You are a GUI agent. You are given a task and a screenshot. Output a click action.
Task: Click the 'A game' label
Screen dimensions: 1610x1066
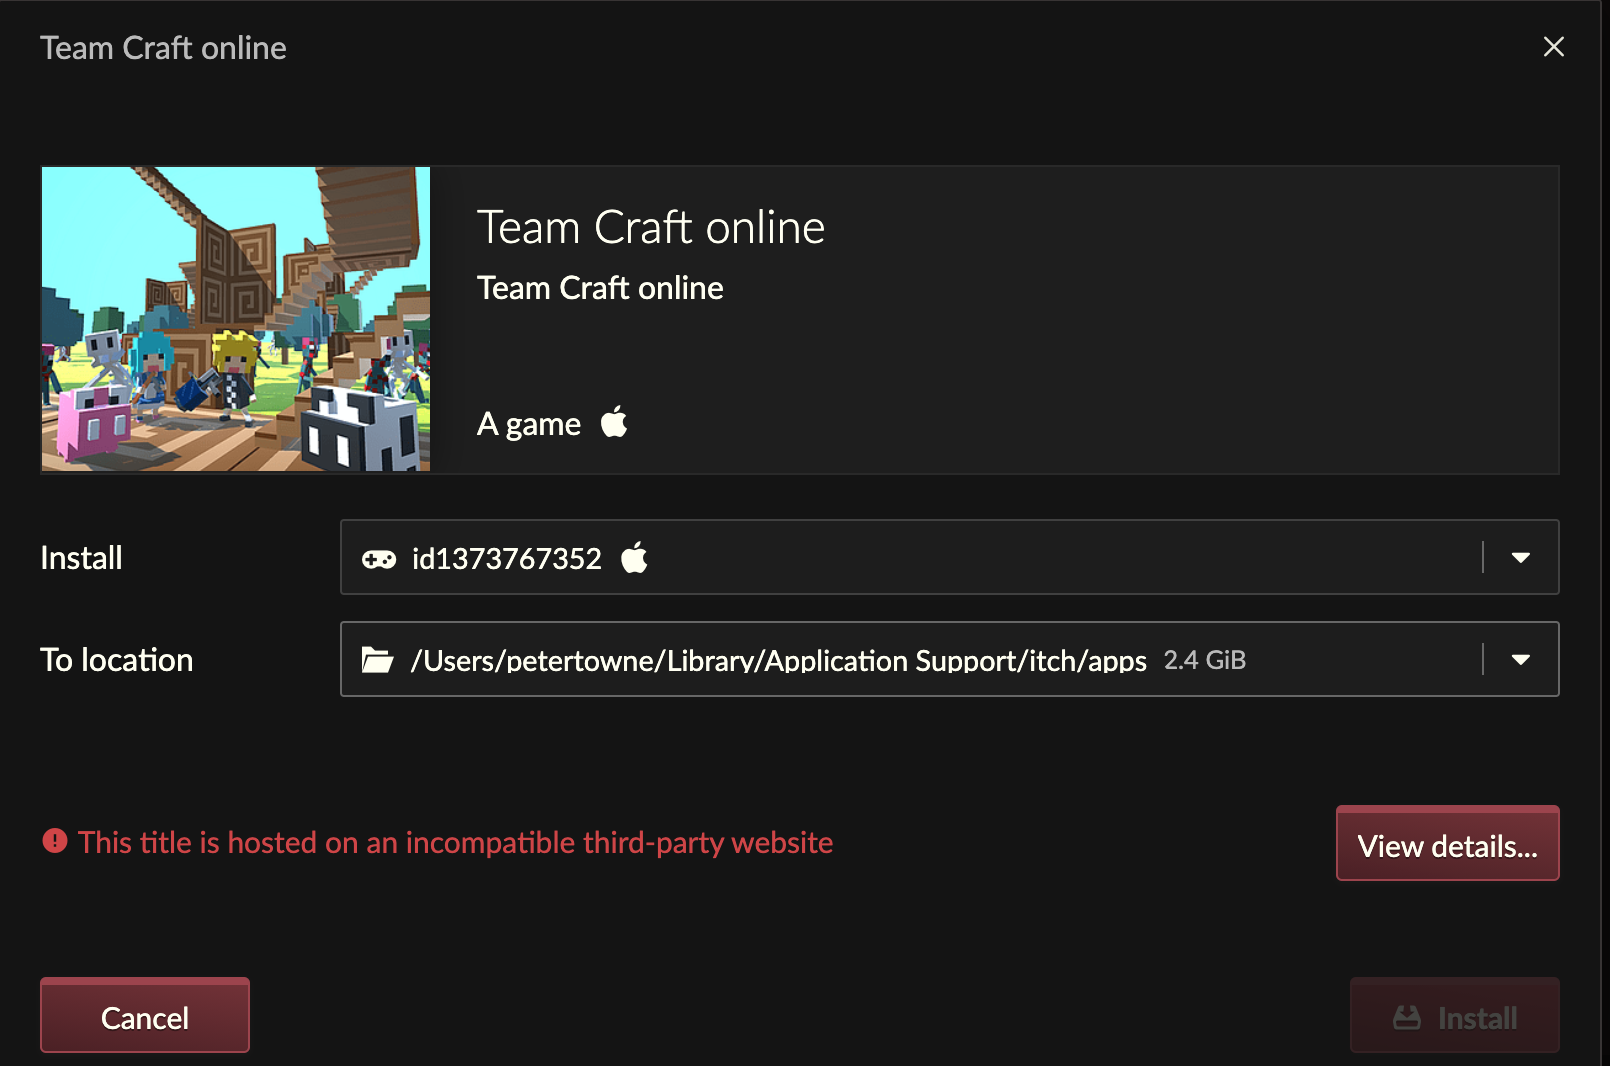[529, 424]
